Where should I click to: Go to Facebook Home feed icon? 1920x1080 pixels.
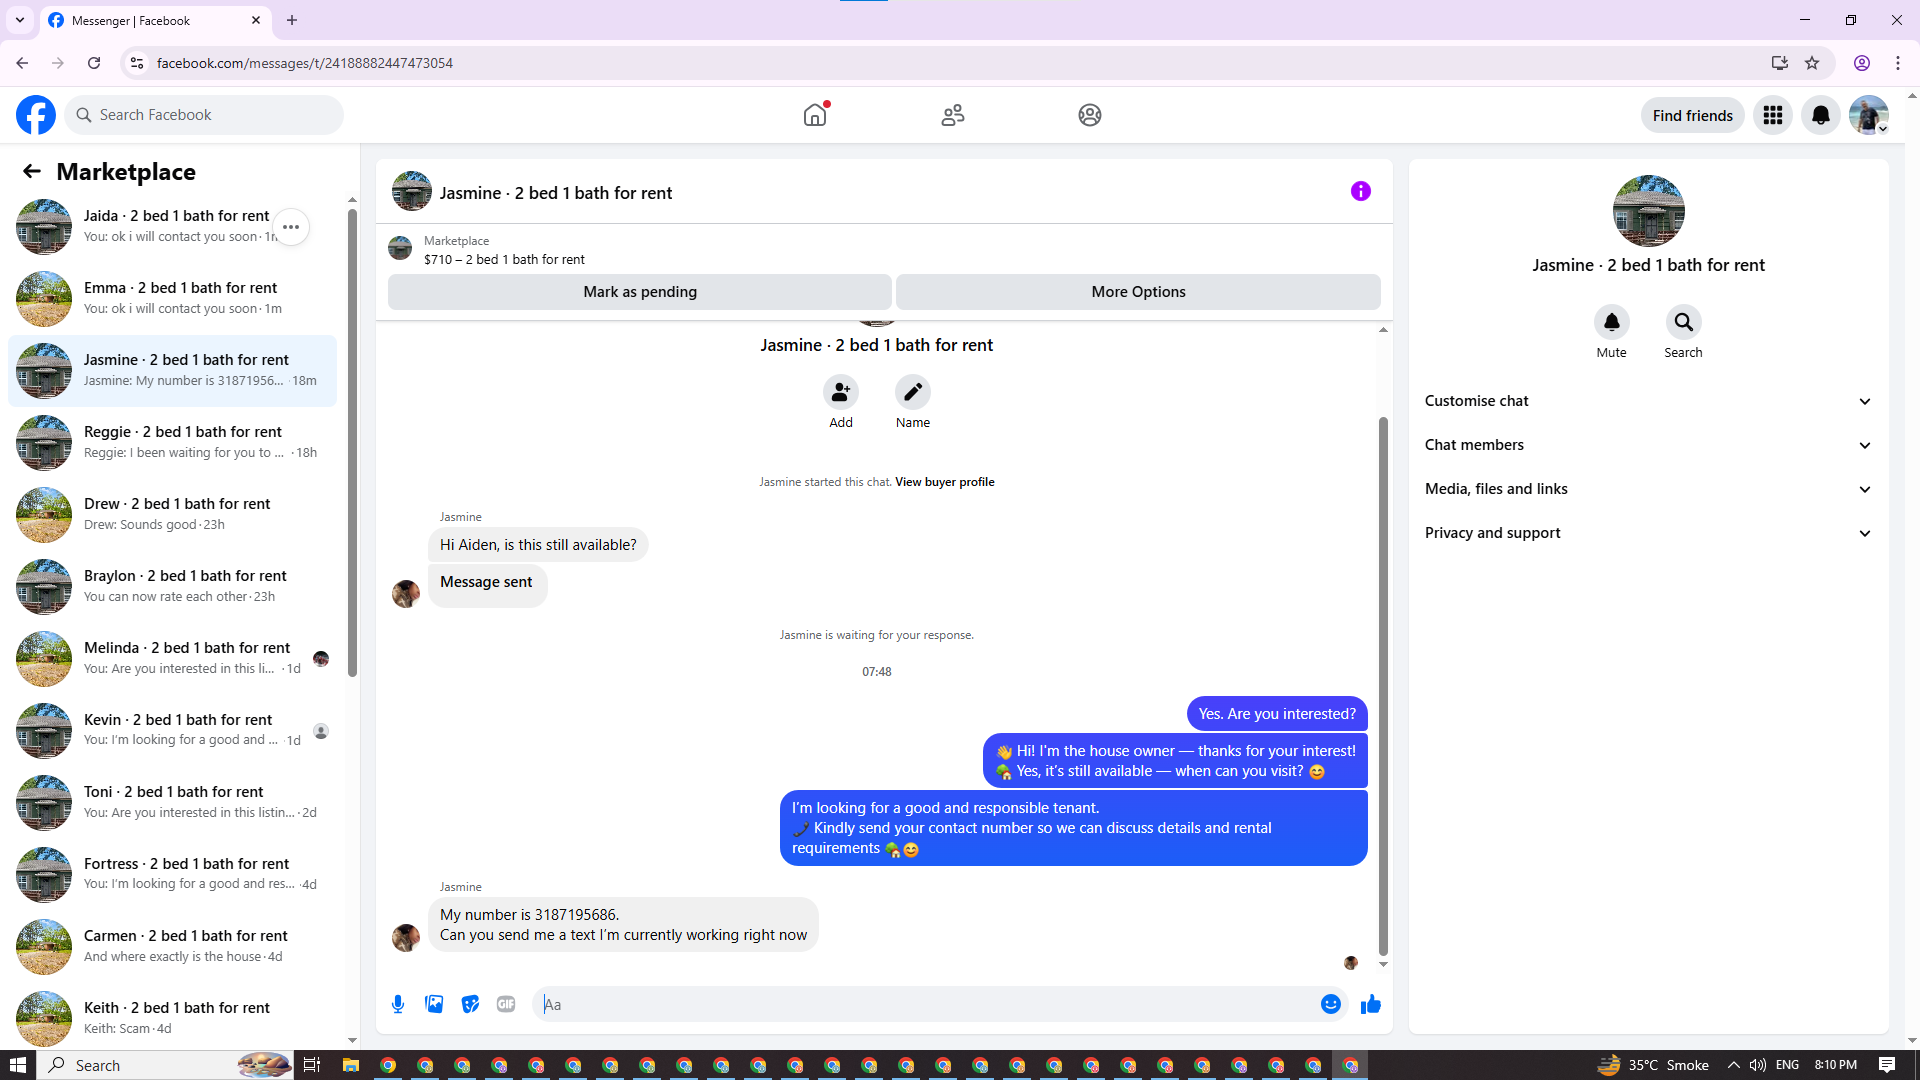pyautogui.click(x=815, y=115)
